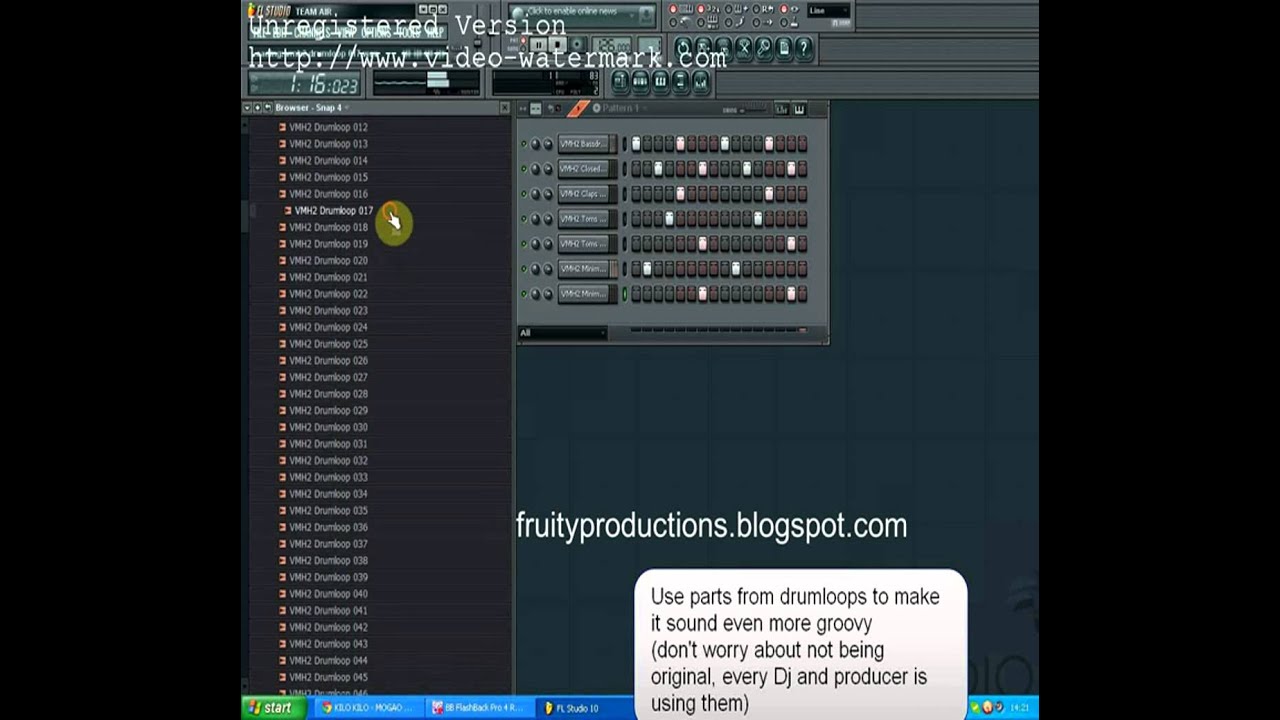
Task: Open the mixer view shortcut button
Action: pyautogui.click(x=701, y=82)
